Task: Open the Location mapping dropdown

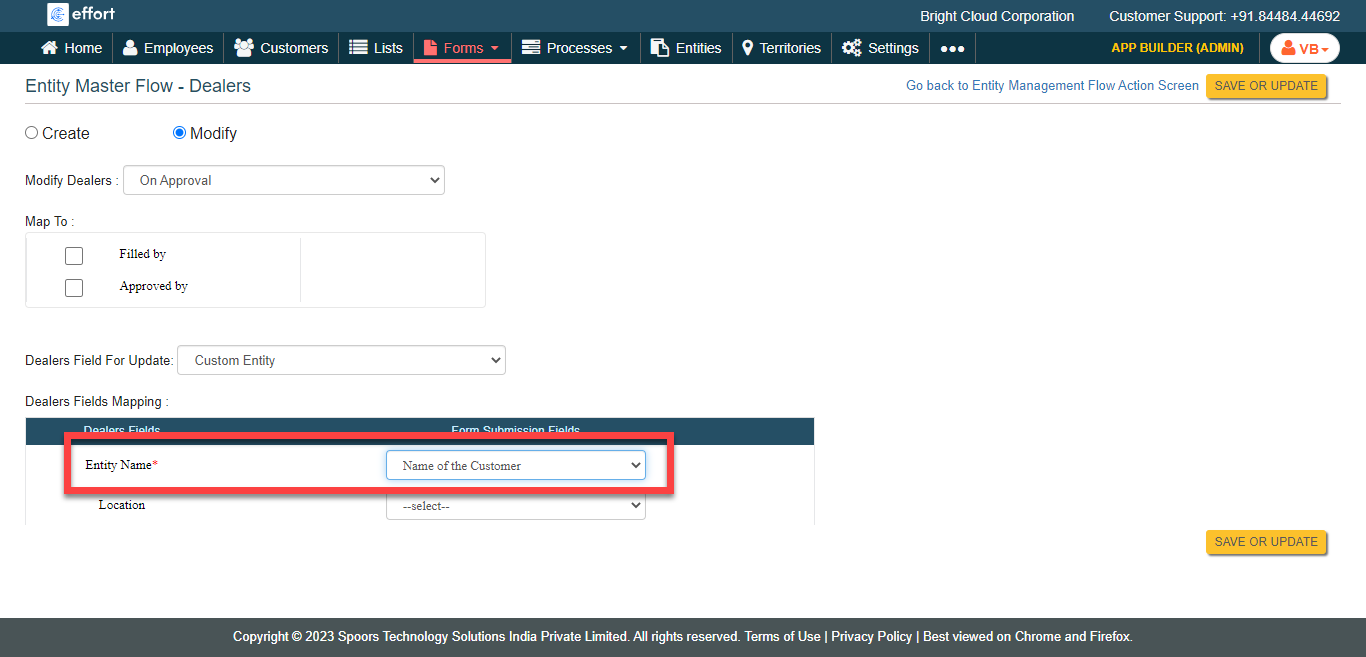Action: pyautogui.click(x=516, y=506)
